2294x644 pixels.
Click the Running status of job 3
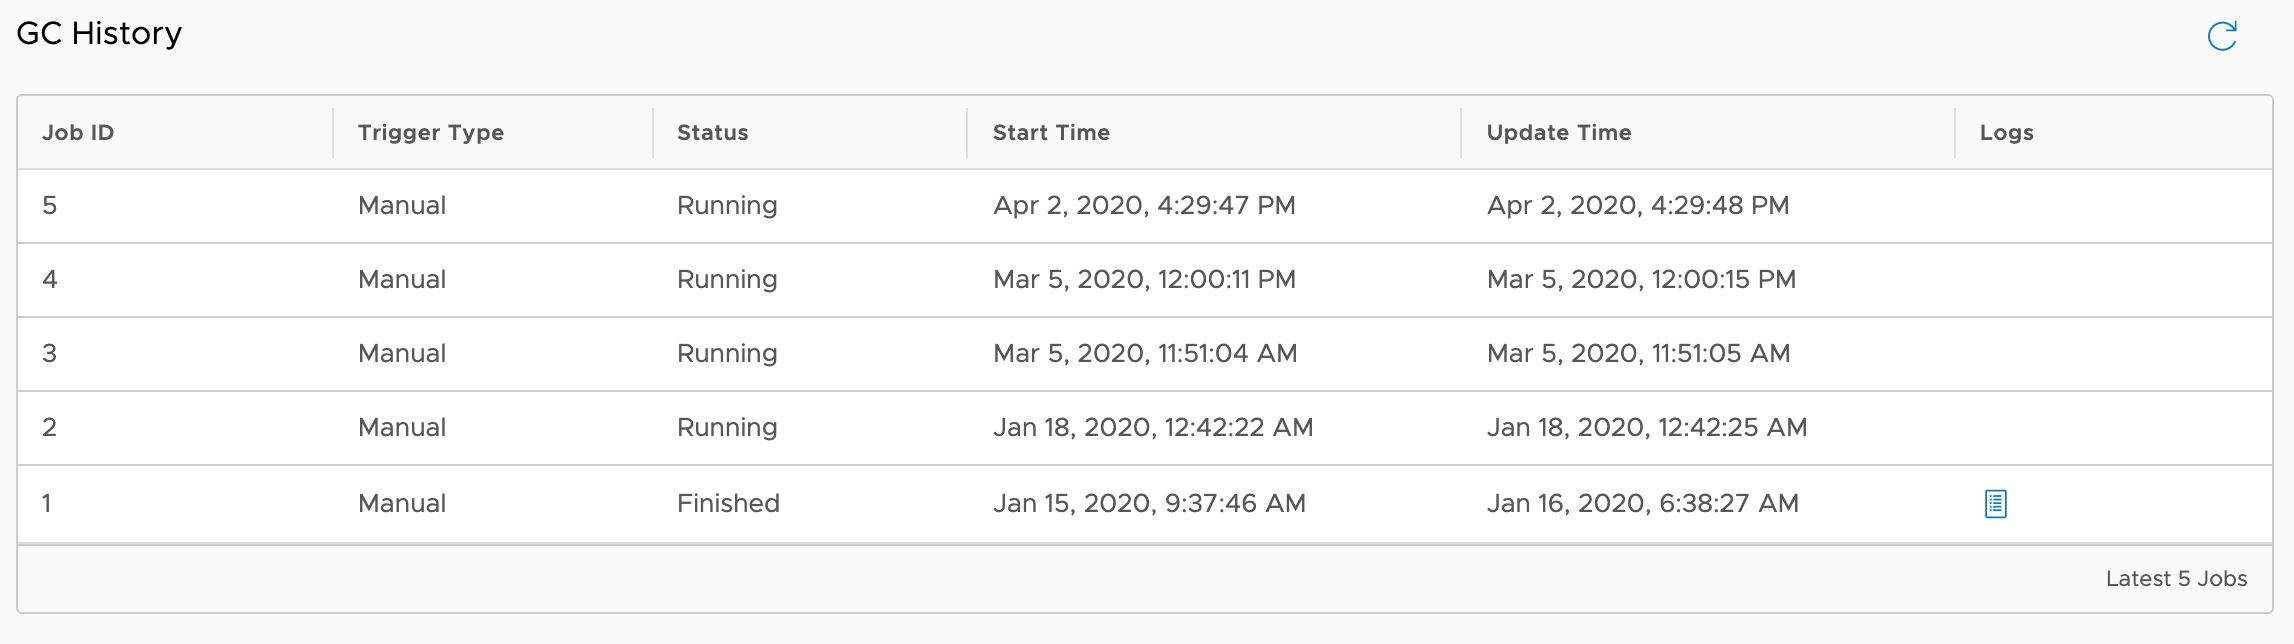tap(727, 353)
